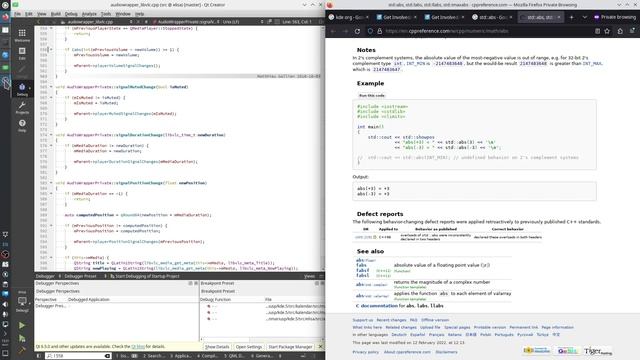Click the site security padlock icon
The height and width of the screenshot is (360, 640).
(380, 31)
